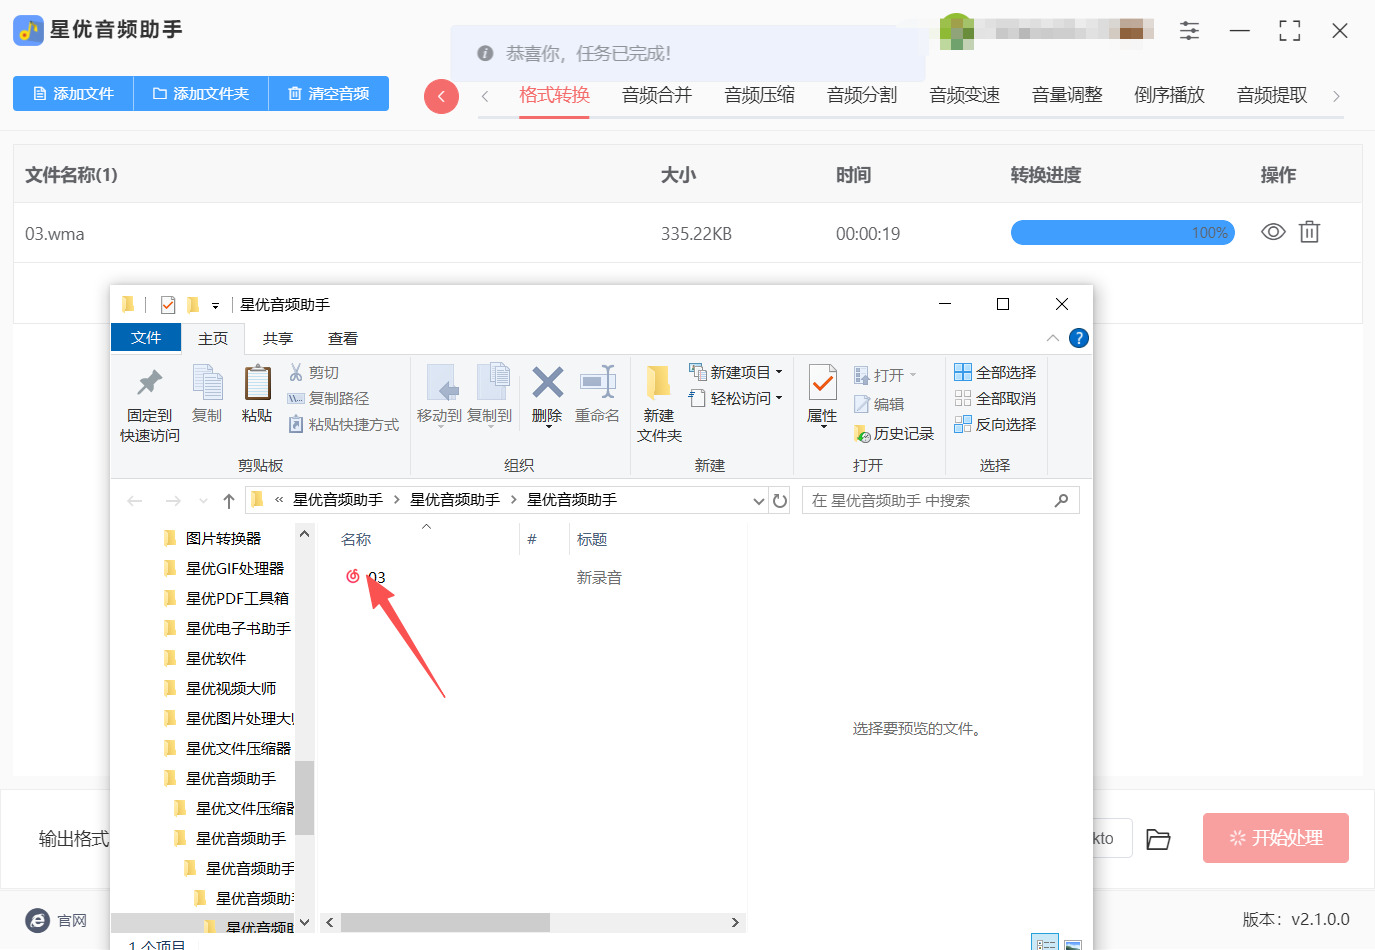Switch to 音量调整 tab
This screenshot has height=950, width=1375.
1067,95
